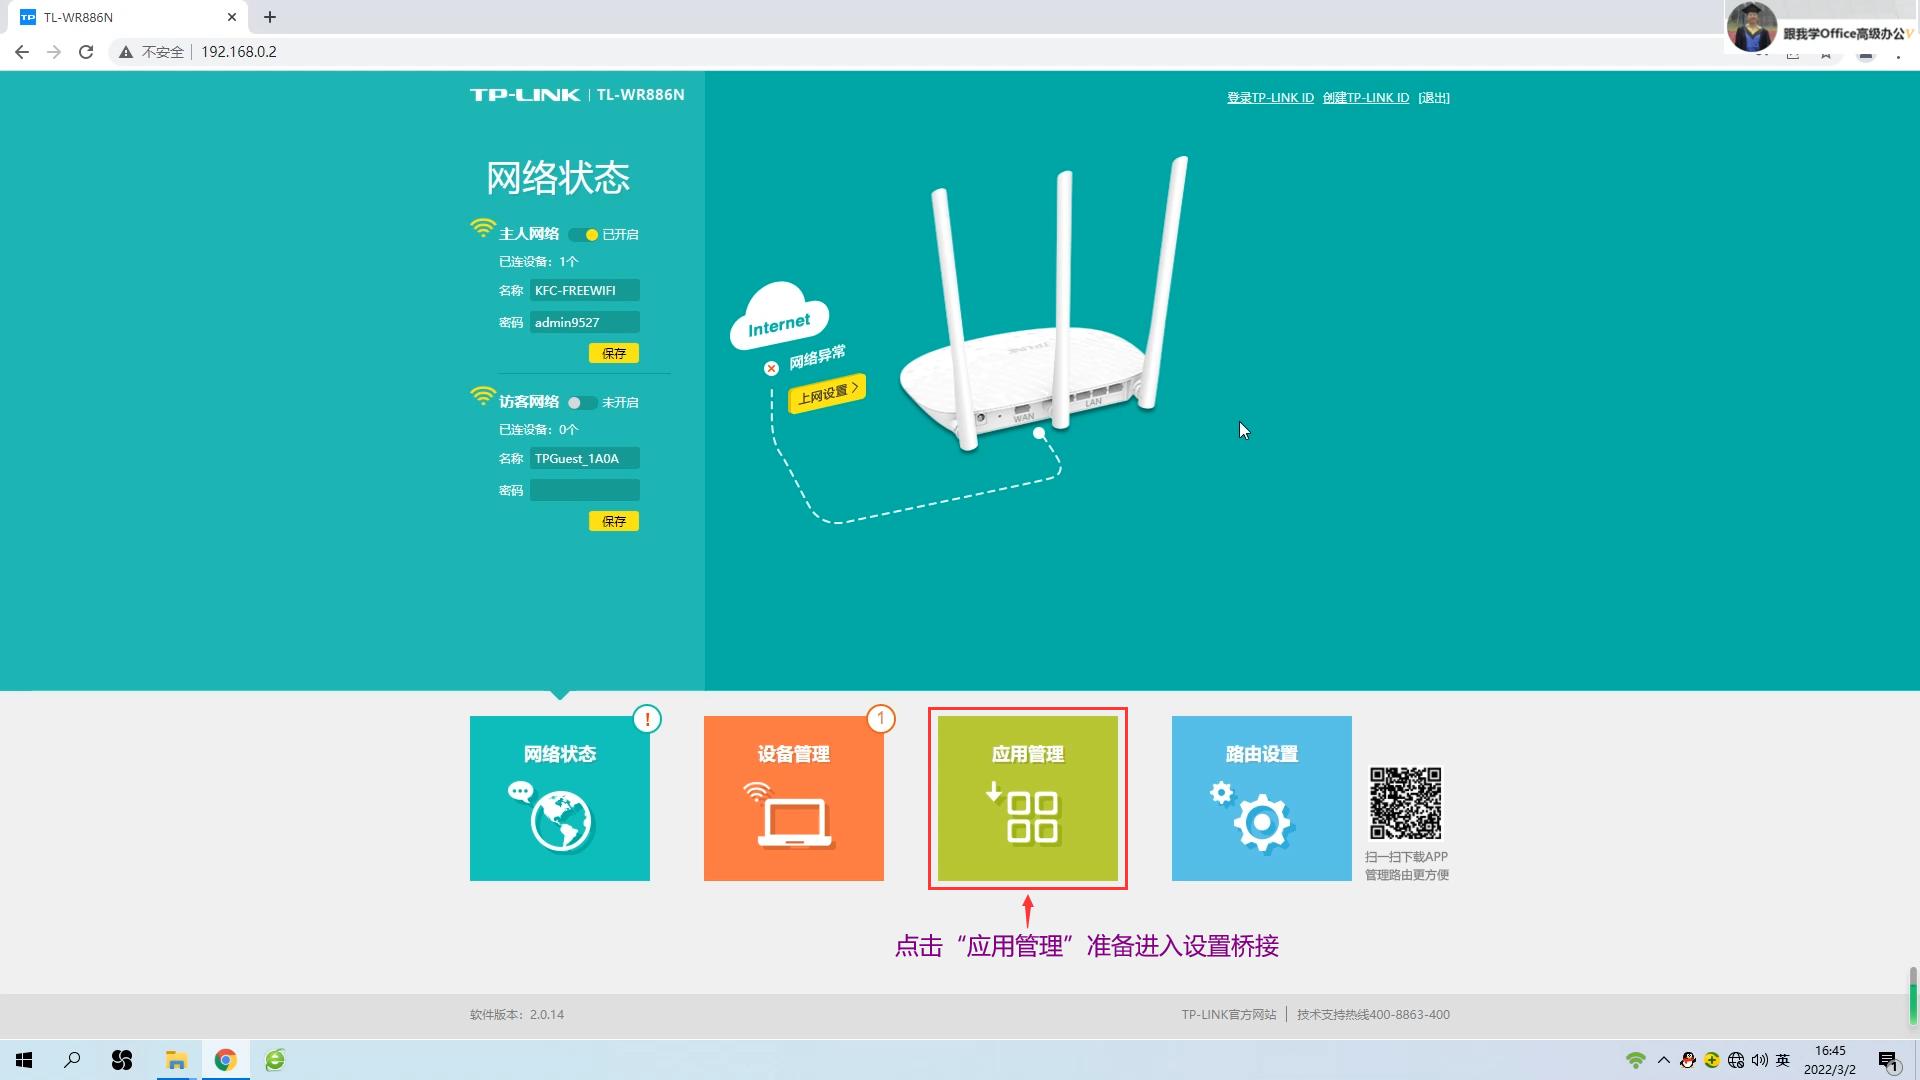
Task: Edit the main network name KFC-FREEWIFI field
Action: click(585, 290)
